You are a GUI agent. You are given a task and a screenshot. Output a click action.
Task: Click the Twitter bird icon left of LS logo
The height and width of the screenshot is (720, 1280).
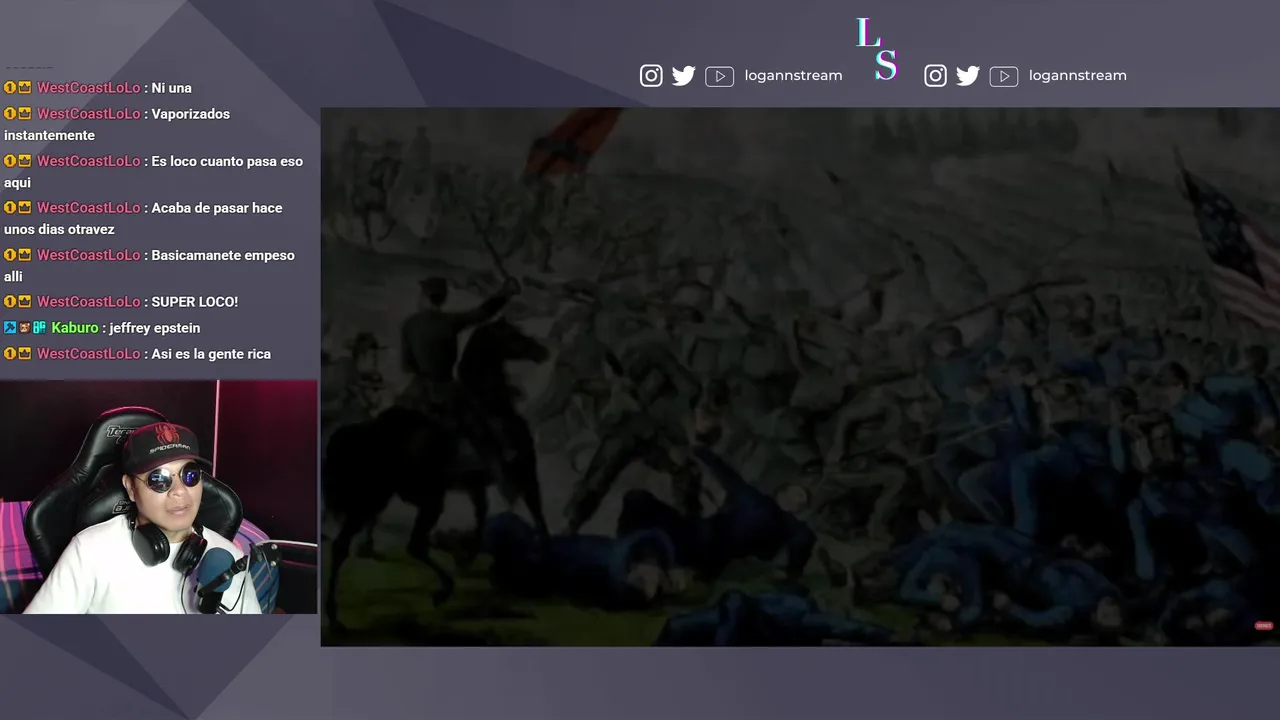(684, 76)
